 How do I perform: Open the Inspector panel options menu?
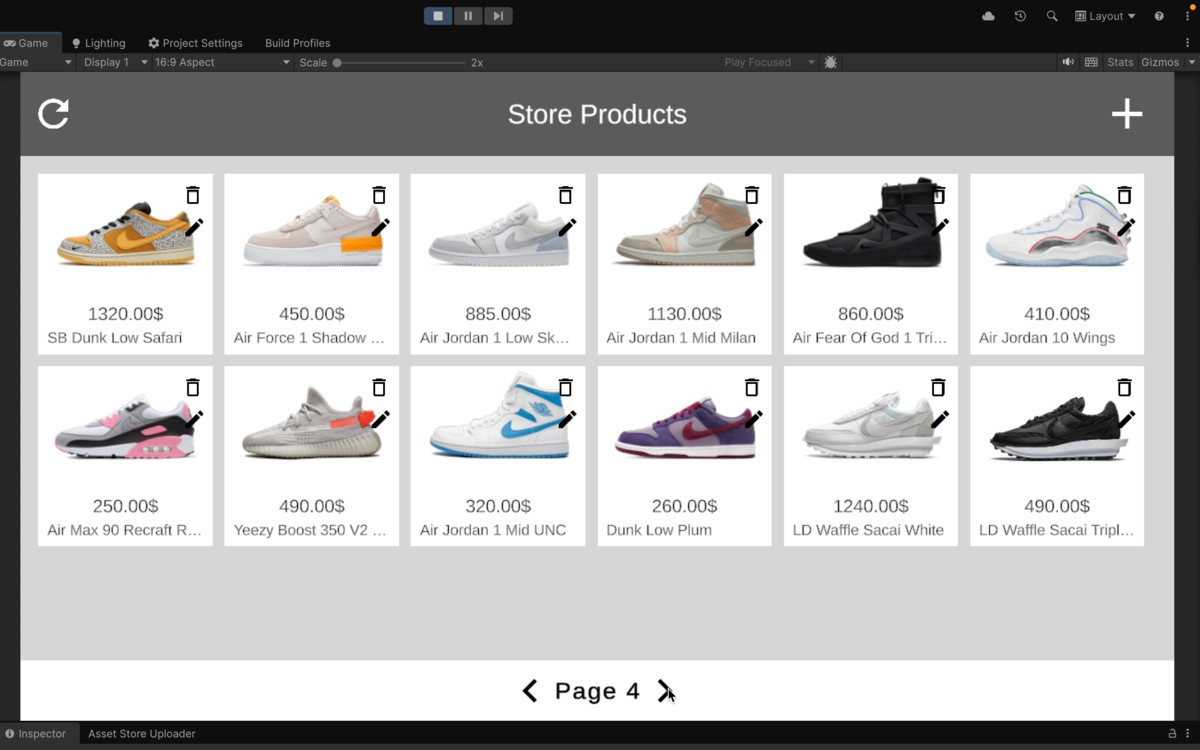pos(1189,734)
